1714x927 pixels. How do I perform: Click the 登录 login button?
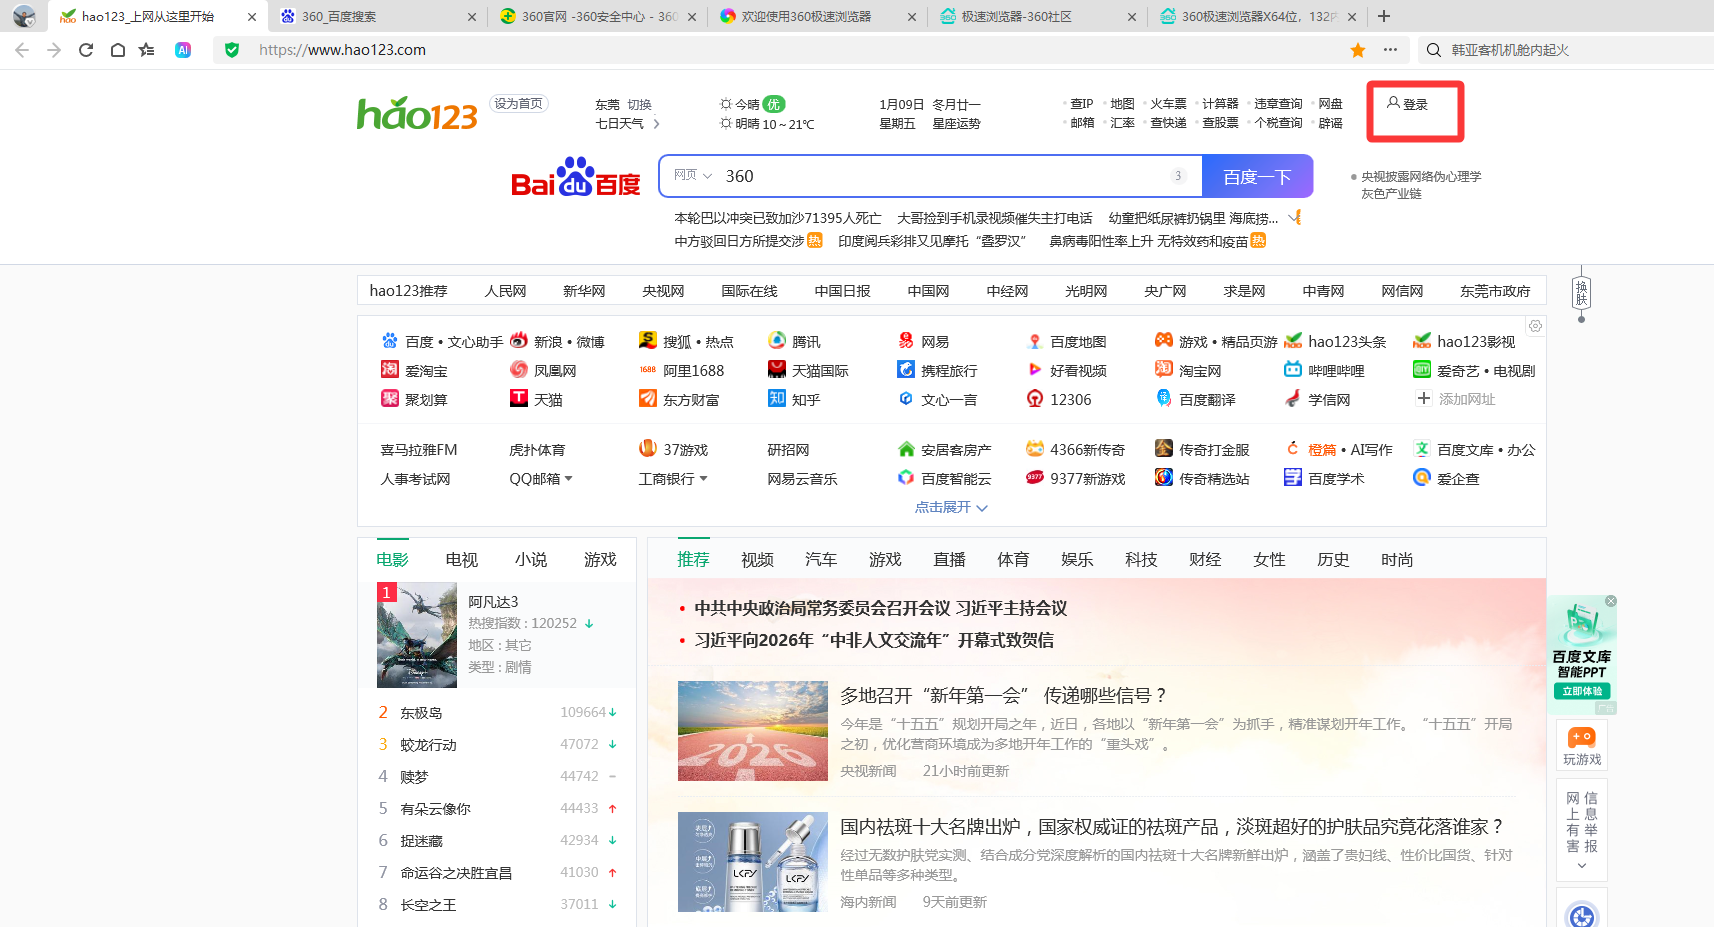[1413, 104]
